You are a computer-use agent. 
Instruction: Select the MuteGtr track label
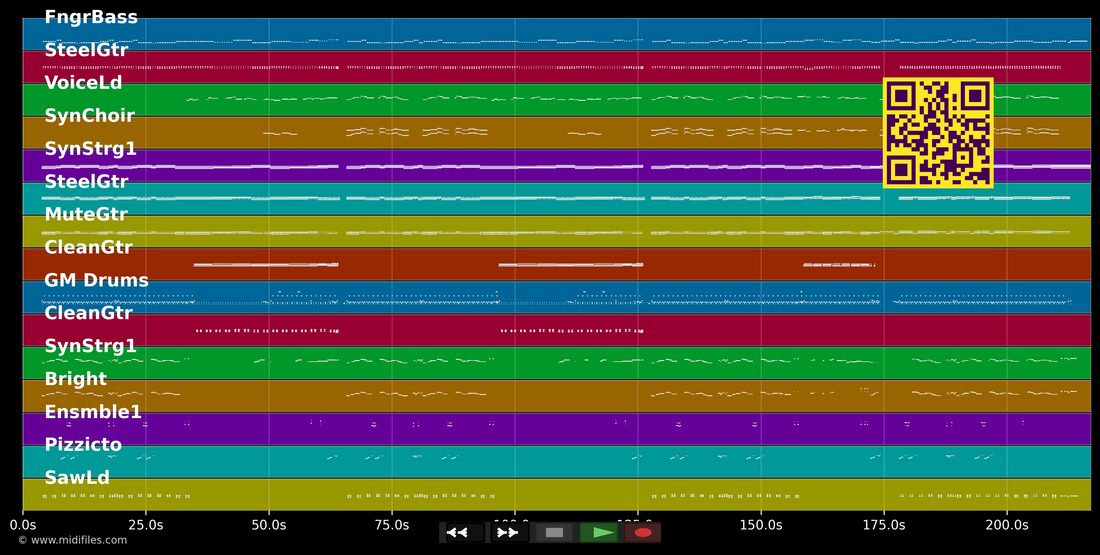pyautogui.click(x=86, y=214)
